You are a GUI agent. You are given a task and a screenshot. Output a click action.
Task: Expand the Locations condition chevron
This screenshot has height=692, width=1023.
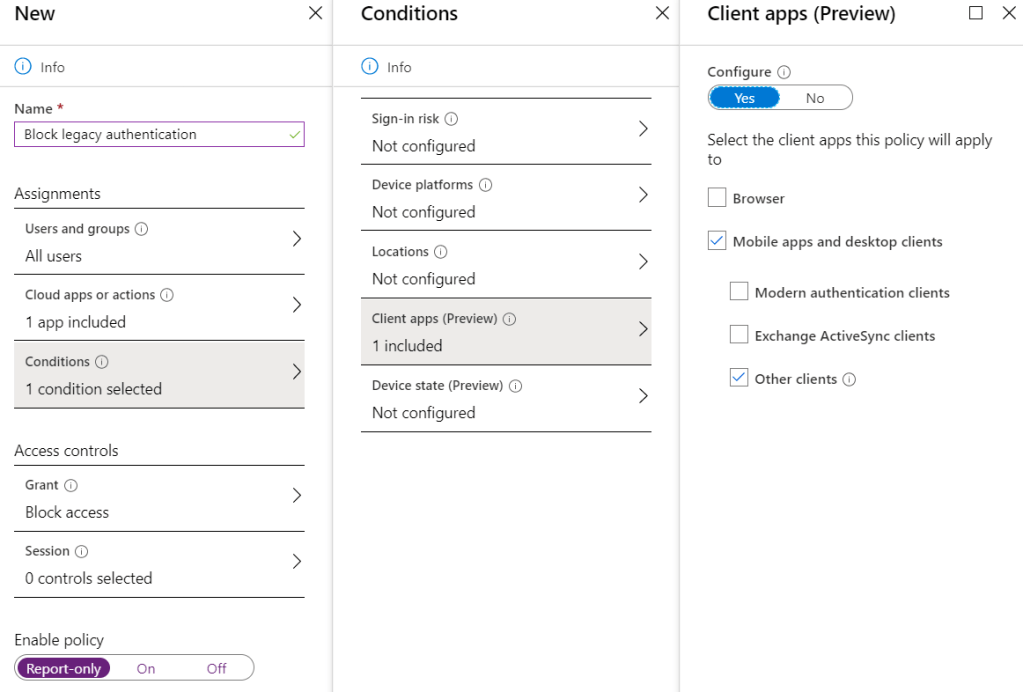[x=643, y=262]
